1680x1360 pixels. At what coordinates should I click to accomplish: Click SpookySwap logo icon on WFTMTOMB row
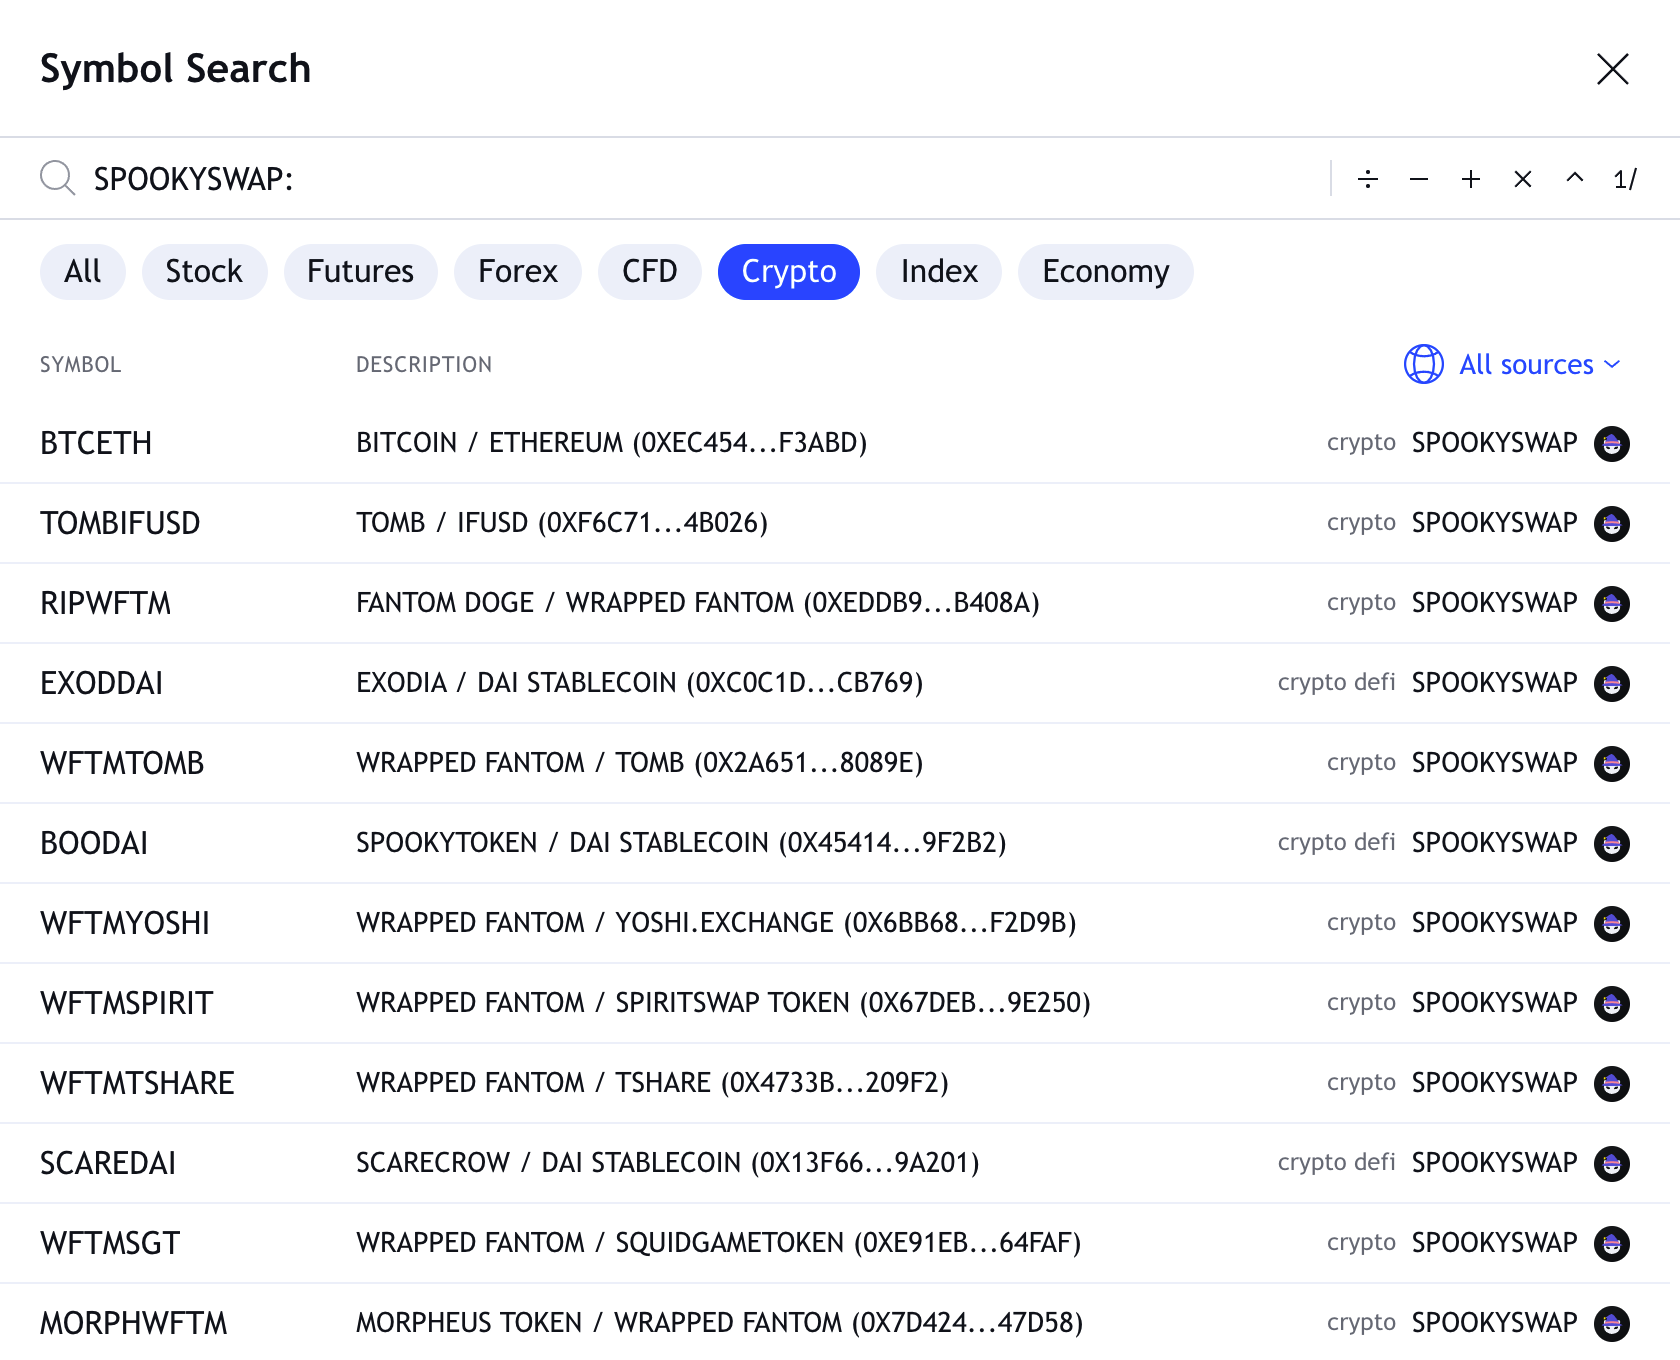click(x=1612, y=763)
